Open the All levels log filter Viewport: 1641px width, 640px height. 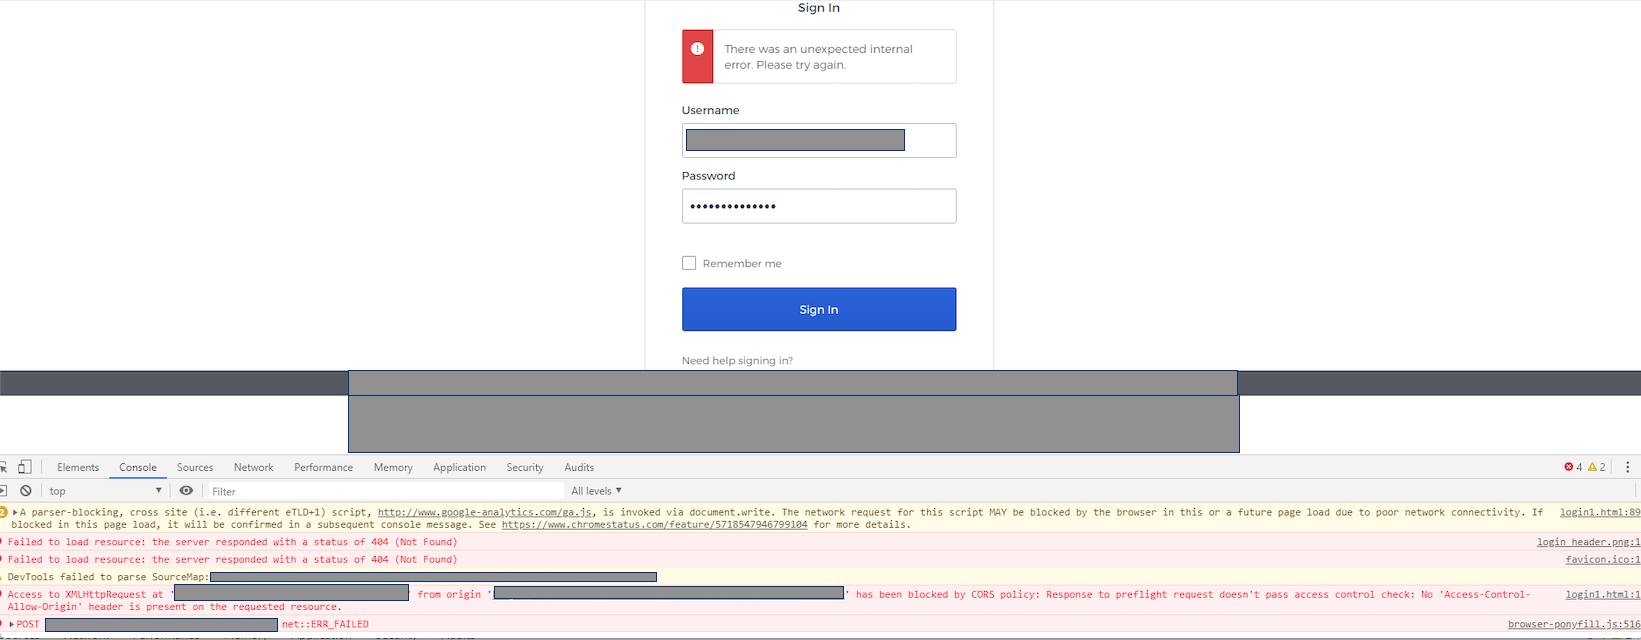pos(596,491)
